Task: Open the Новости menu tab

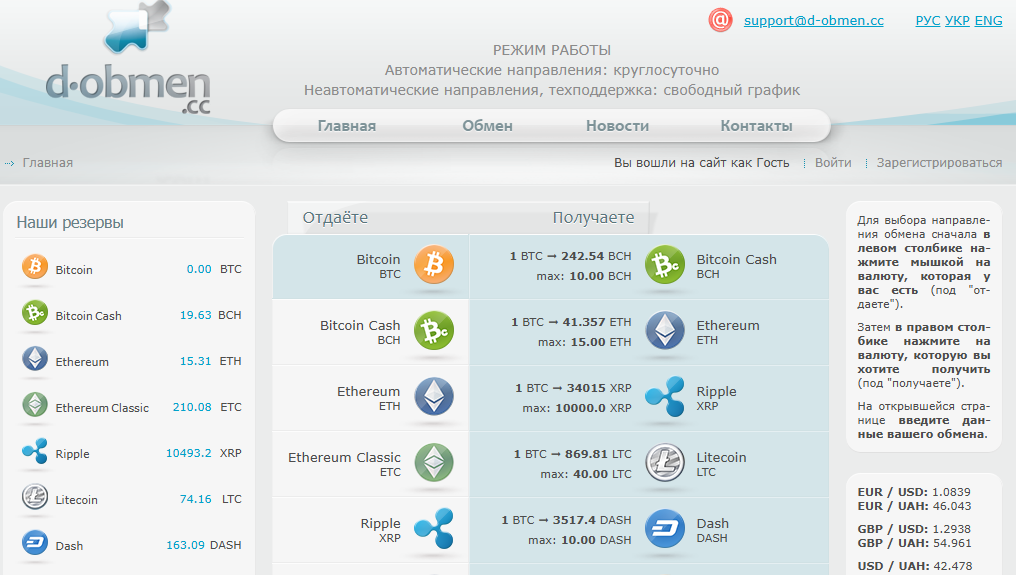Action: pyautogui.click(x=618, y=126)
